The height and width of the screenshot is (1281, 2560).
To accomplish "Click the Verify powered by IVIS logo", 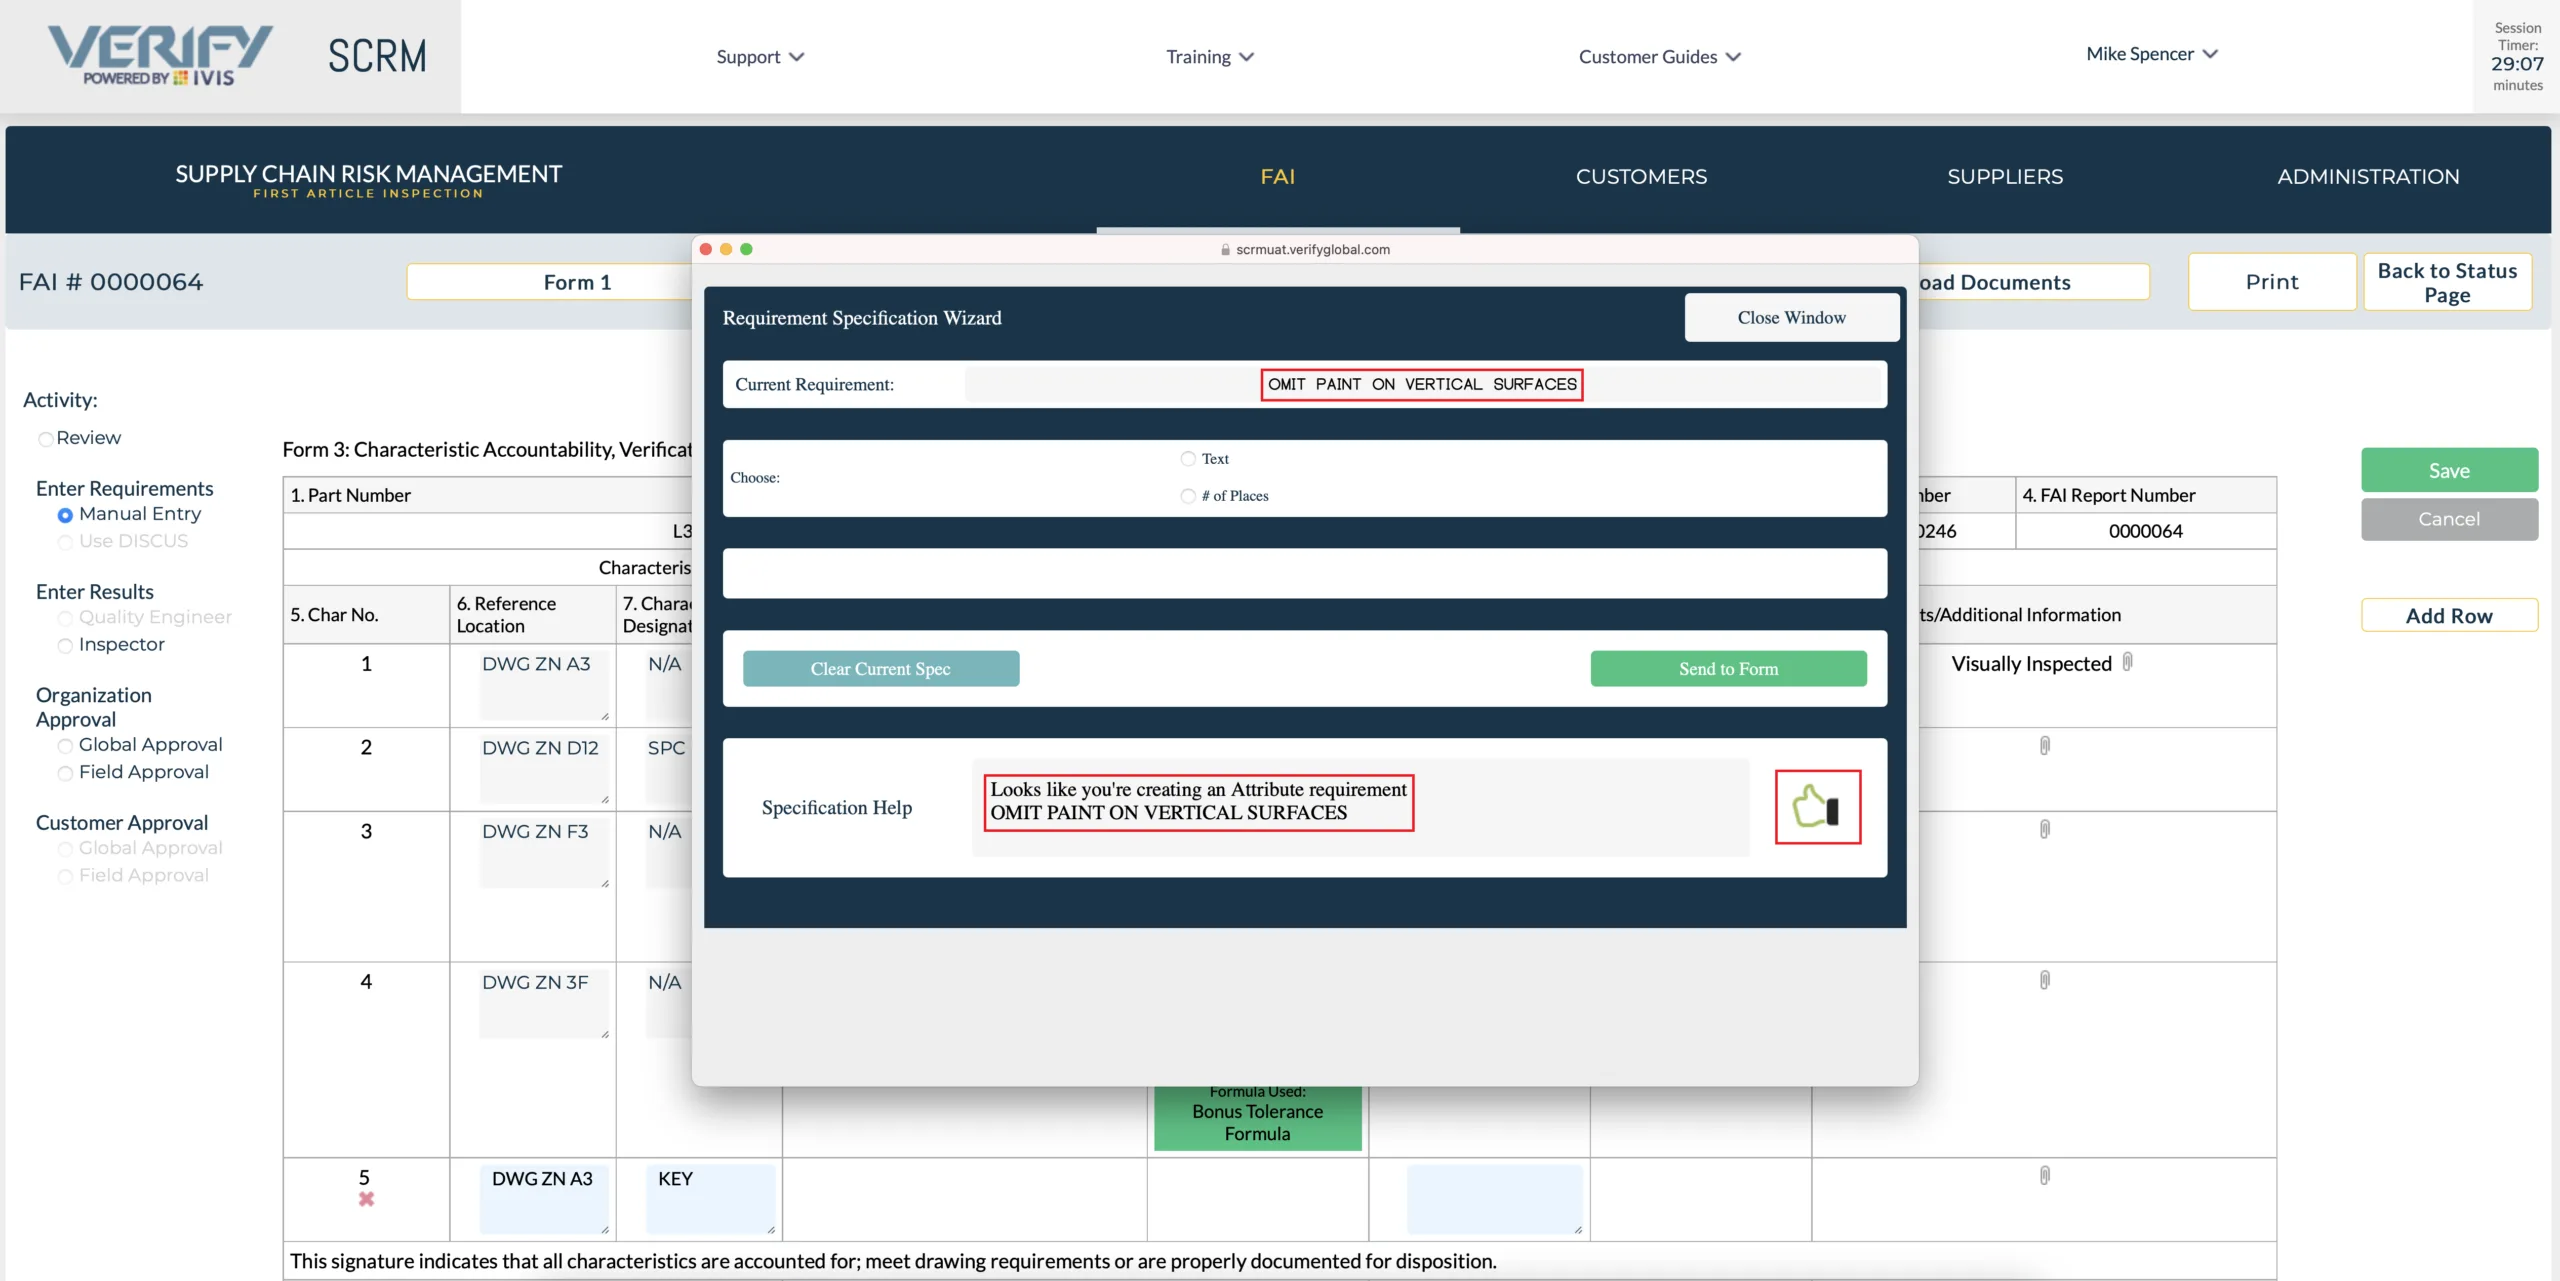I will click(160, 56).
